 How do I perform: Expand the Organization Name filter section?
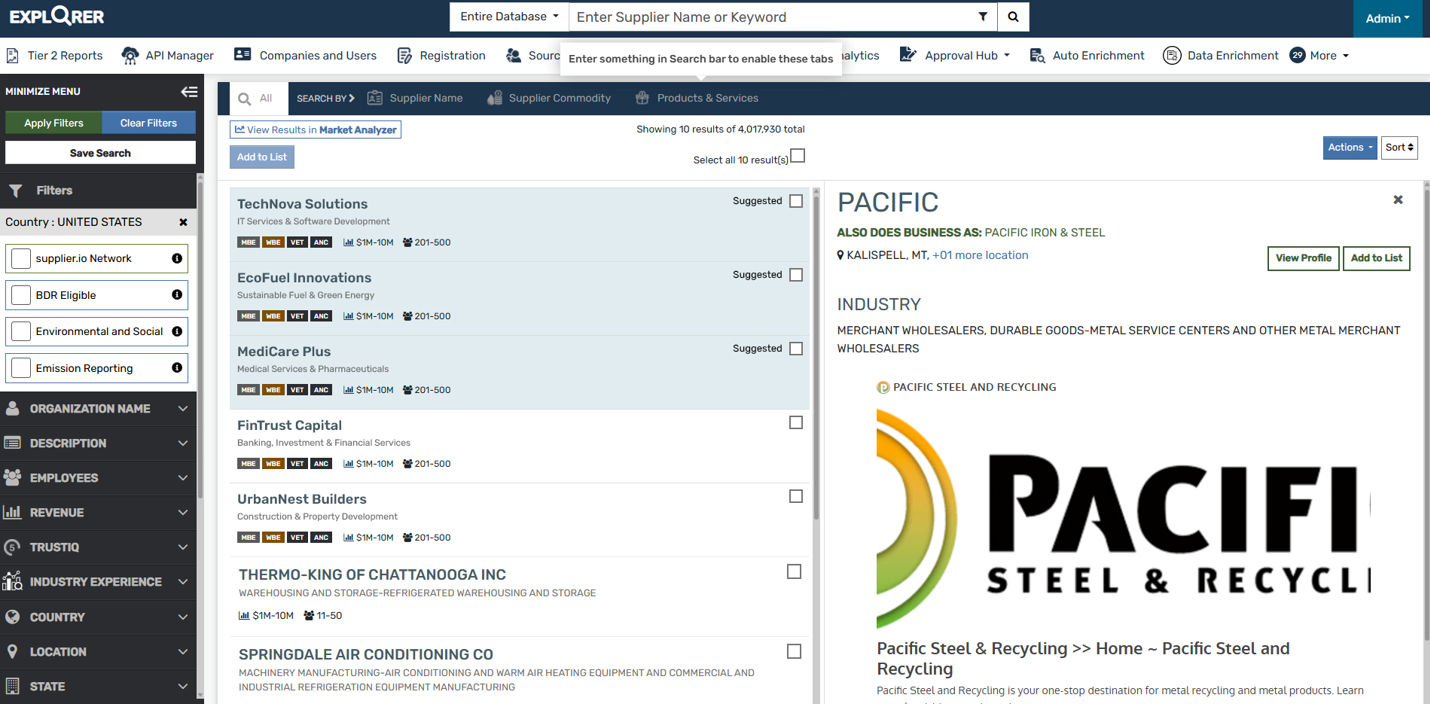pos(98,409)
